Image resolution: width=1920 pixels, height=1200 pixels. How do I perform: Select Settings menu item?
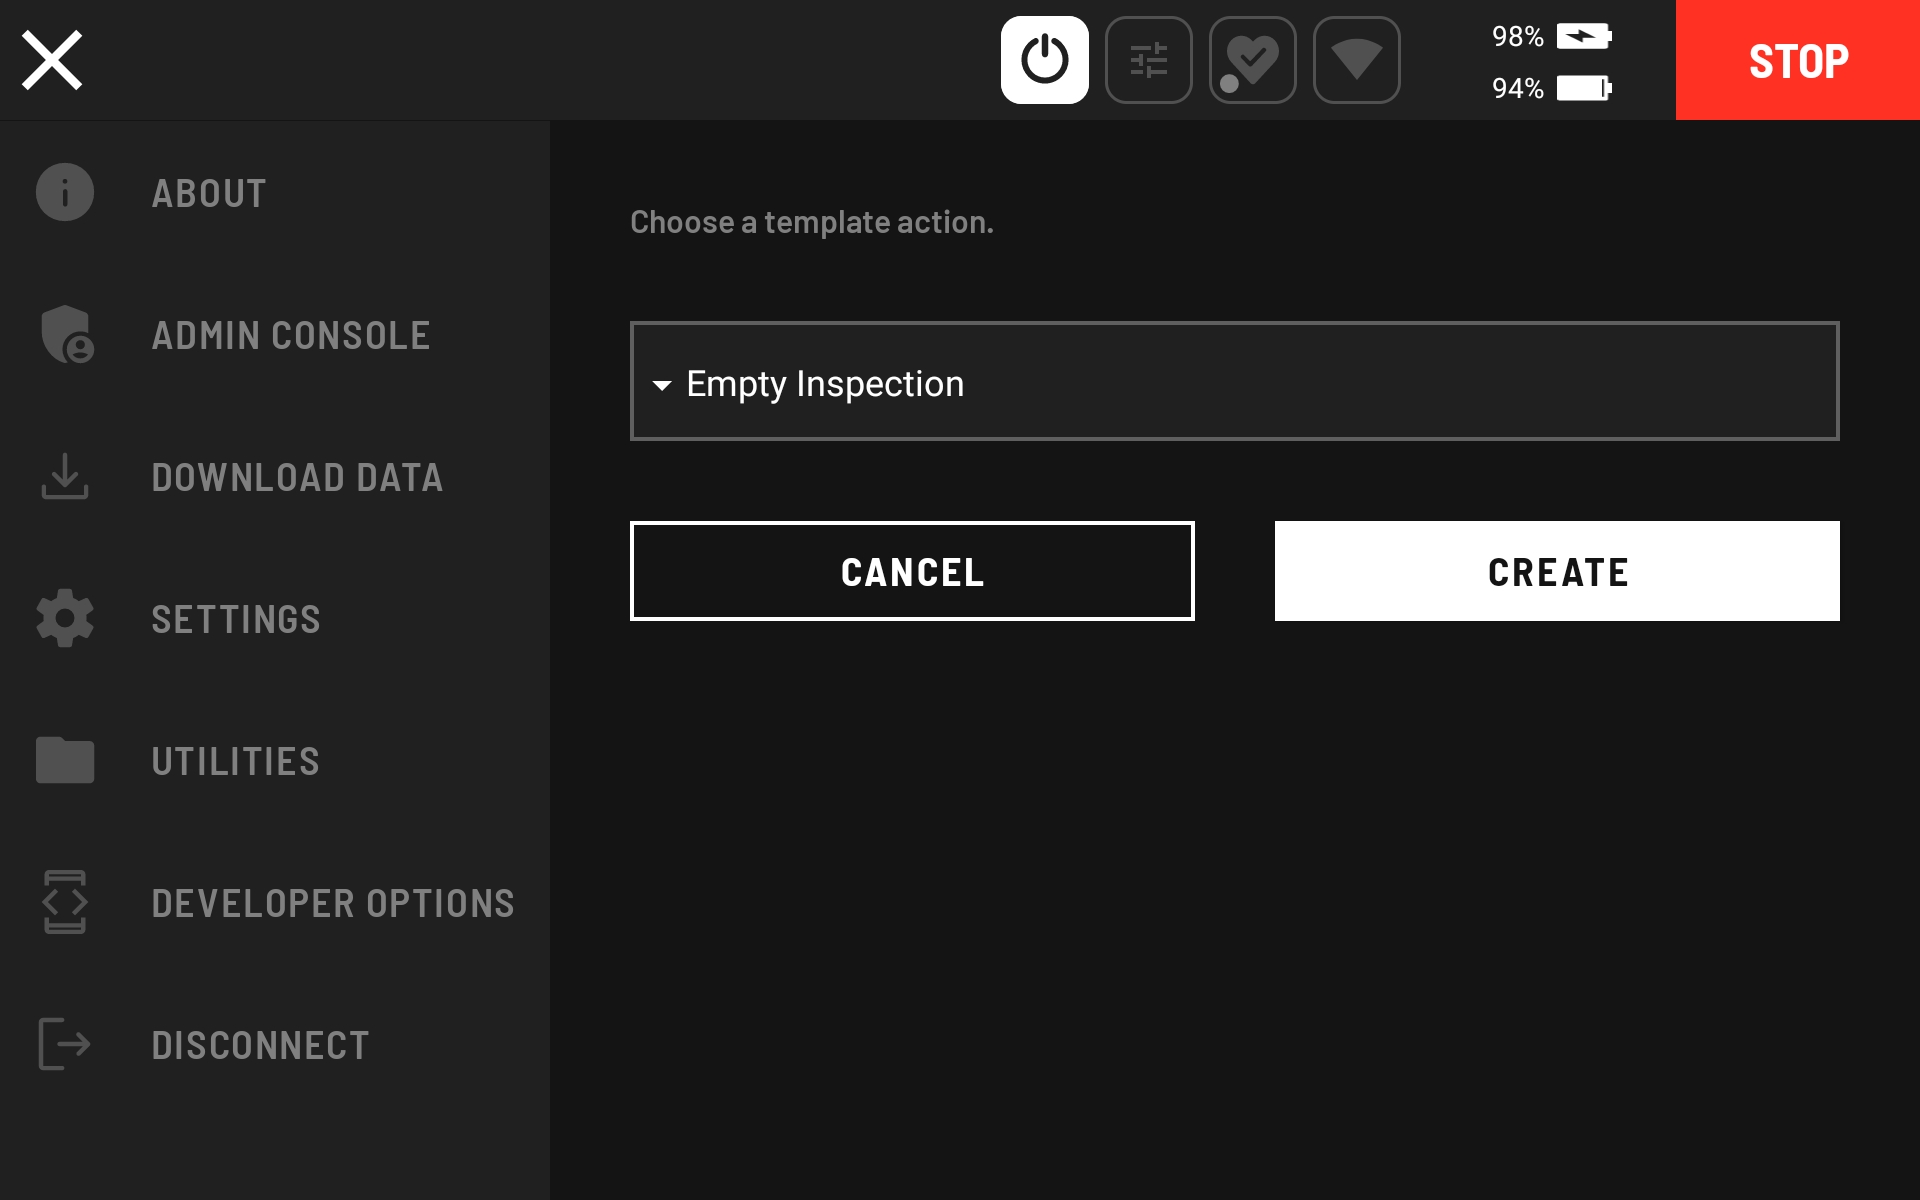click(236, 617)
